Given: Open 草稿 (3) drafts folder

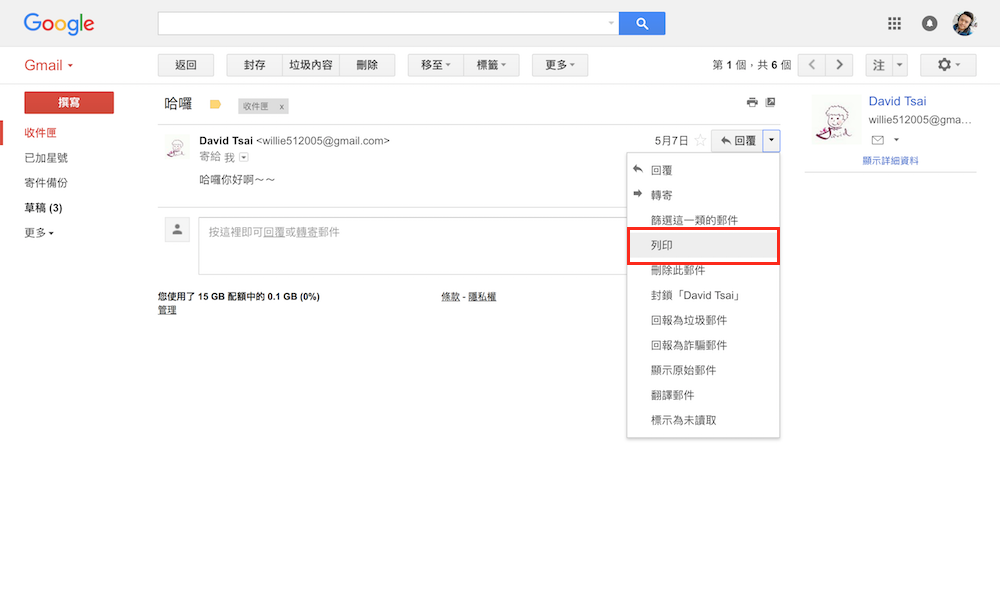Looking at the screenshot, I should [43, 207].
